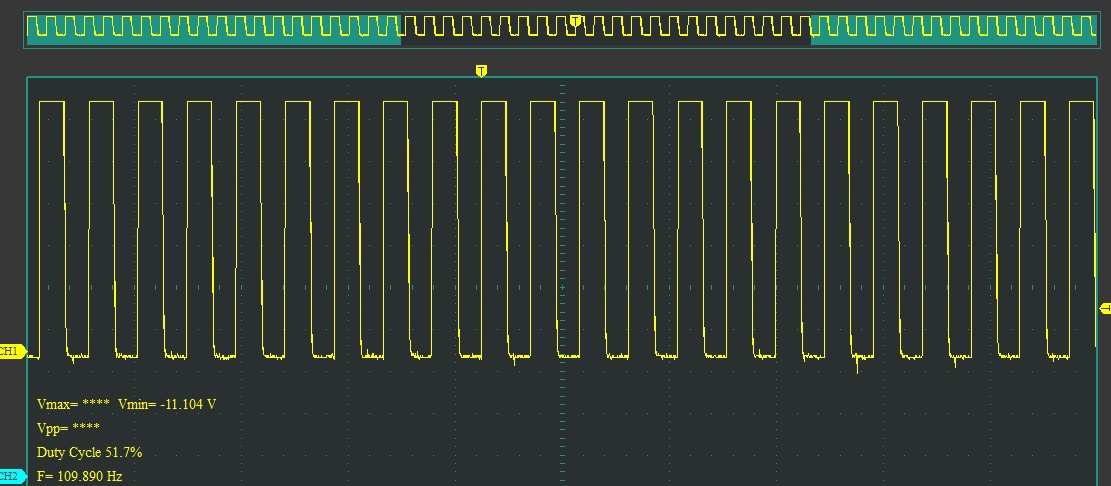
Task: Select the trigger marker in the overview strip
Action: (575, 21)
